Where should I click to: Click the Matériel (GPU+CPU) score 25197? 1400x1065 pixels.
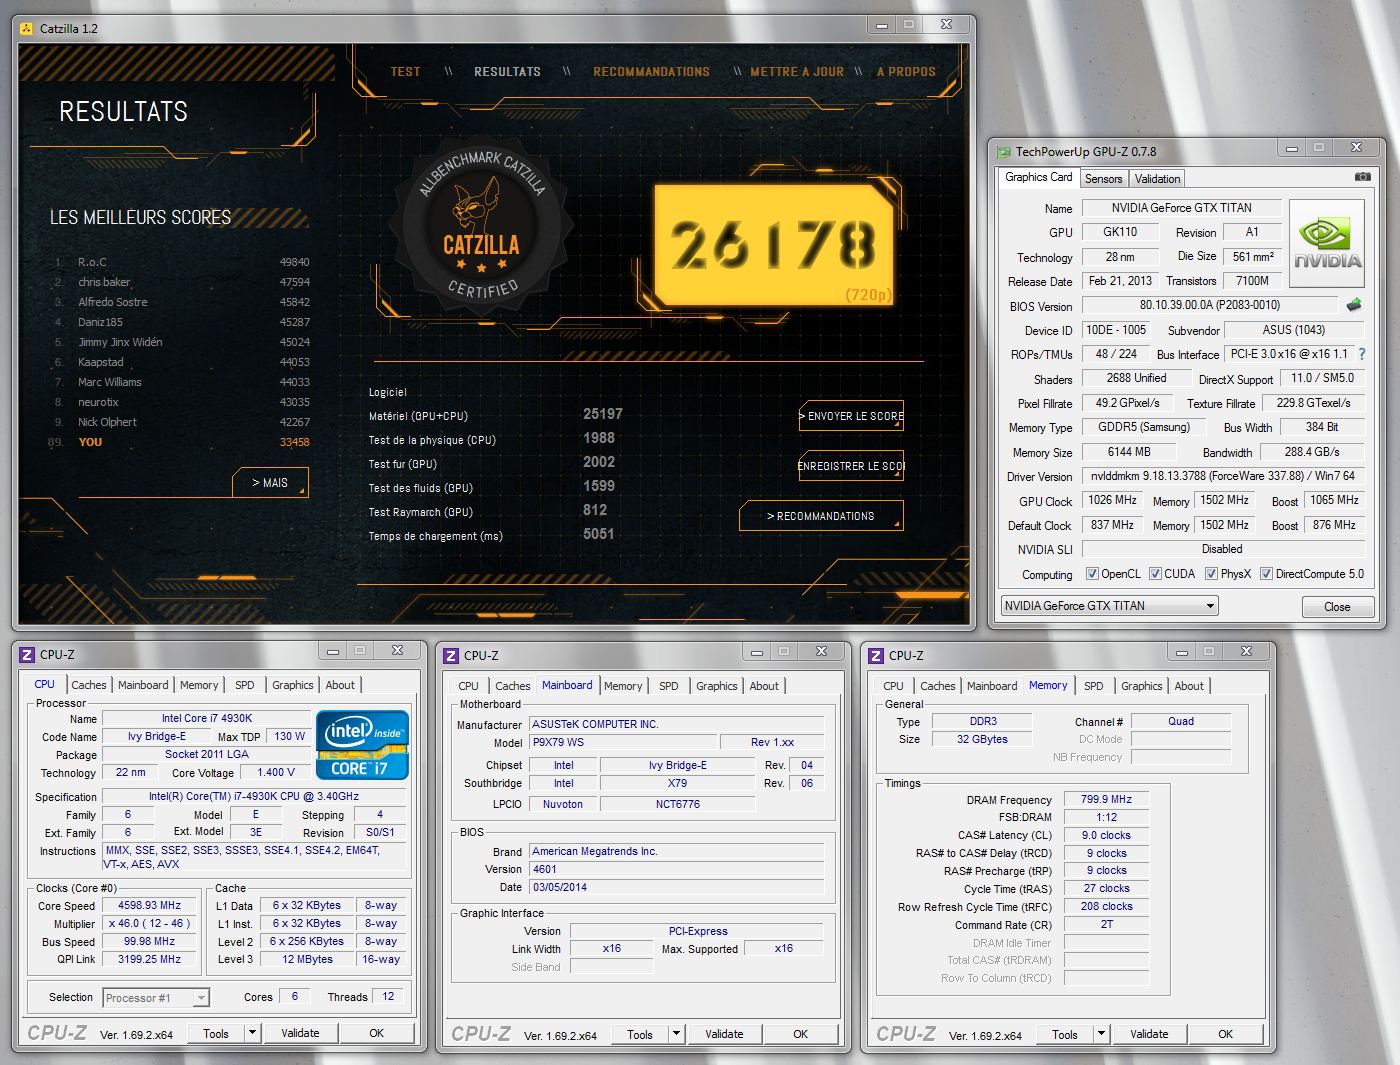click(x=603, y=414)
